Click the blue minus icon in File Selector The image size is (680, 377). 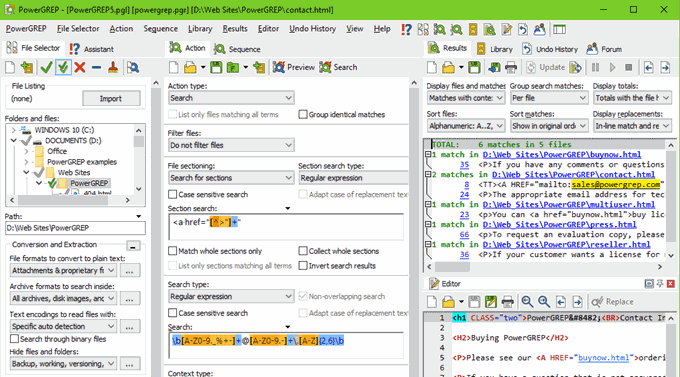[96, 67]
